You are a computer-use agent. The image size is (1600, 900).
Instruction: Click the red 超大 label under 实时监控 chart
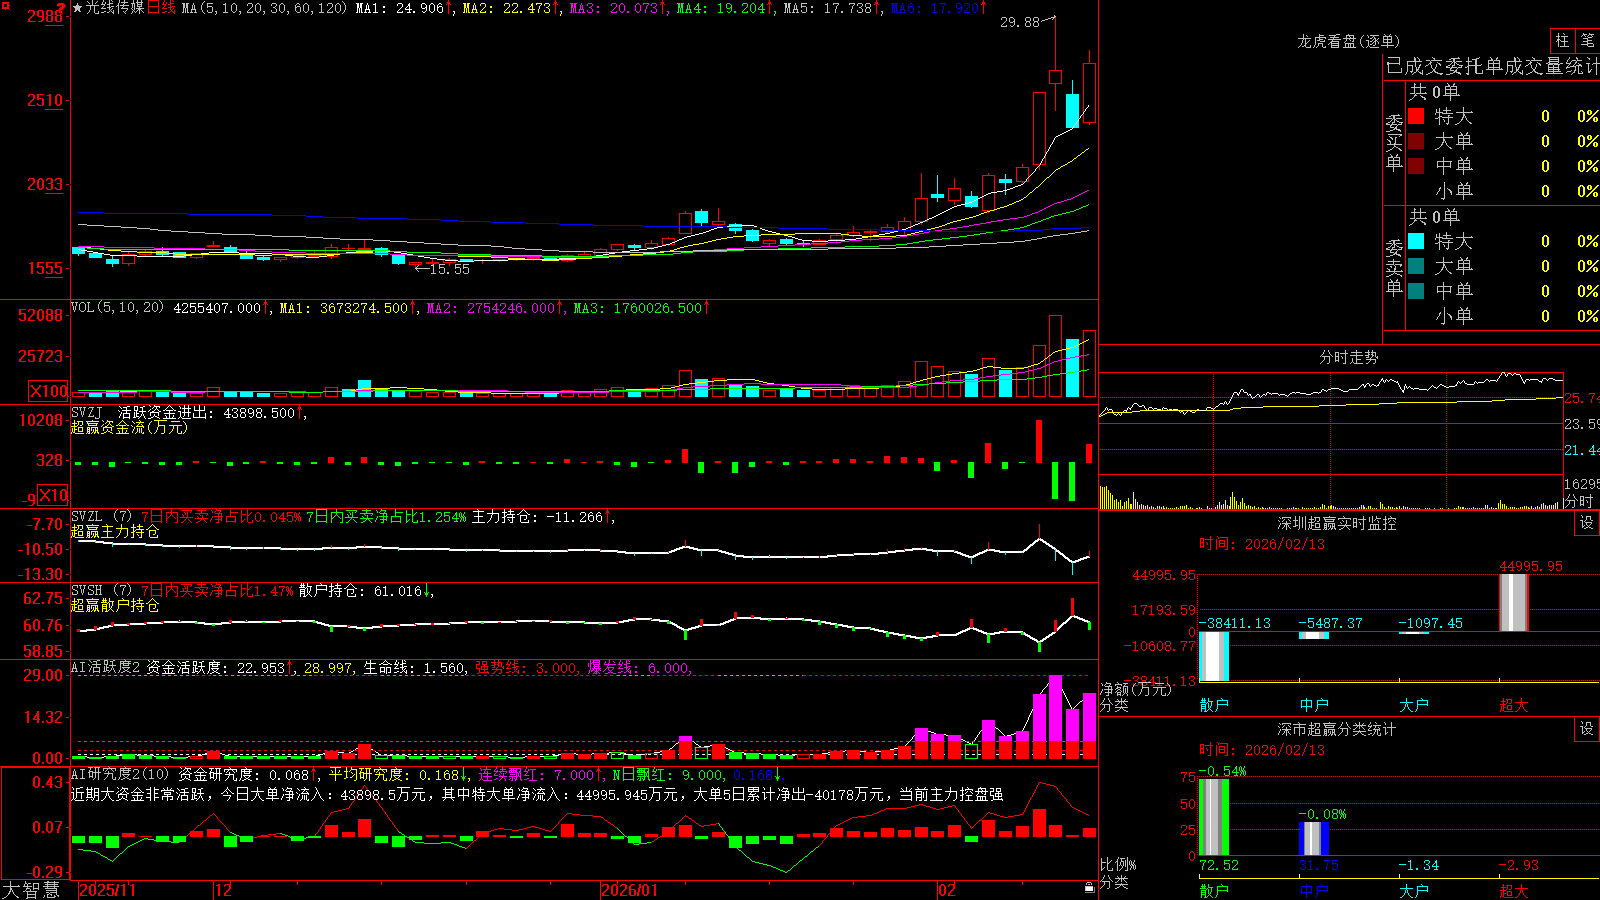point(1514,705)
